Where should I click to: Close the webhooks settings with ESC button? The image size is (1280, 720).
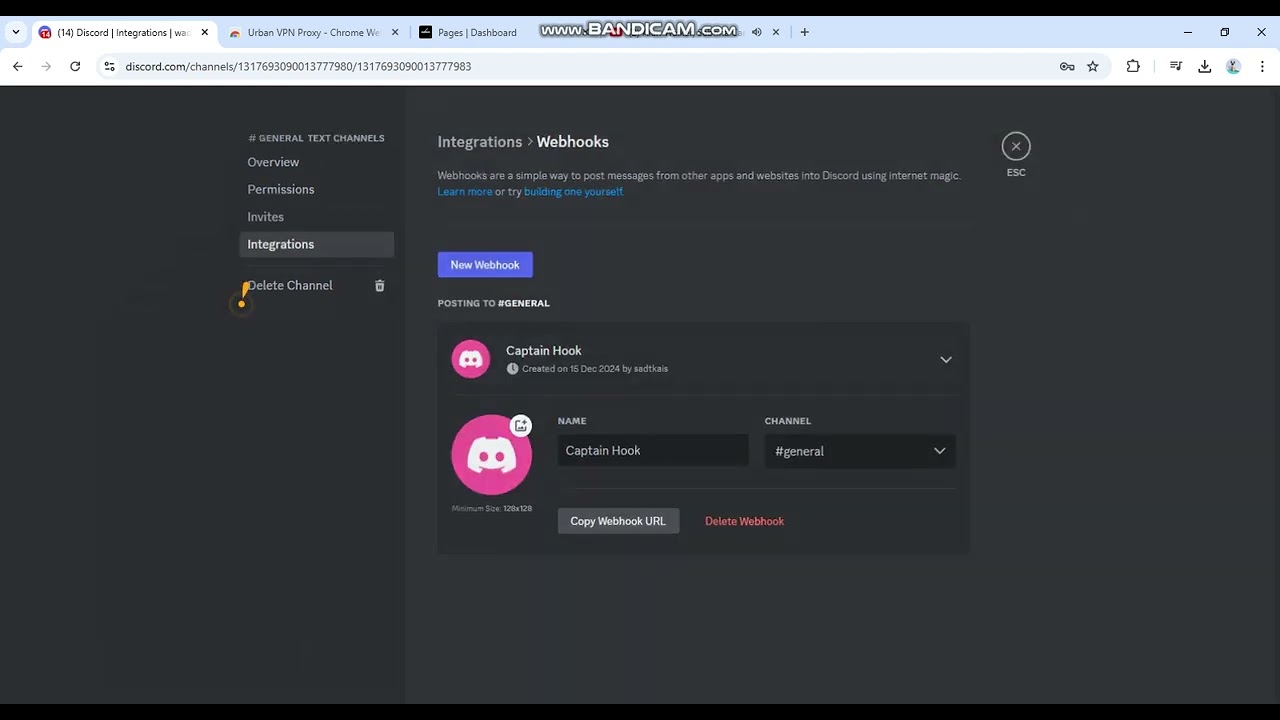[1015, 146]
